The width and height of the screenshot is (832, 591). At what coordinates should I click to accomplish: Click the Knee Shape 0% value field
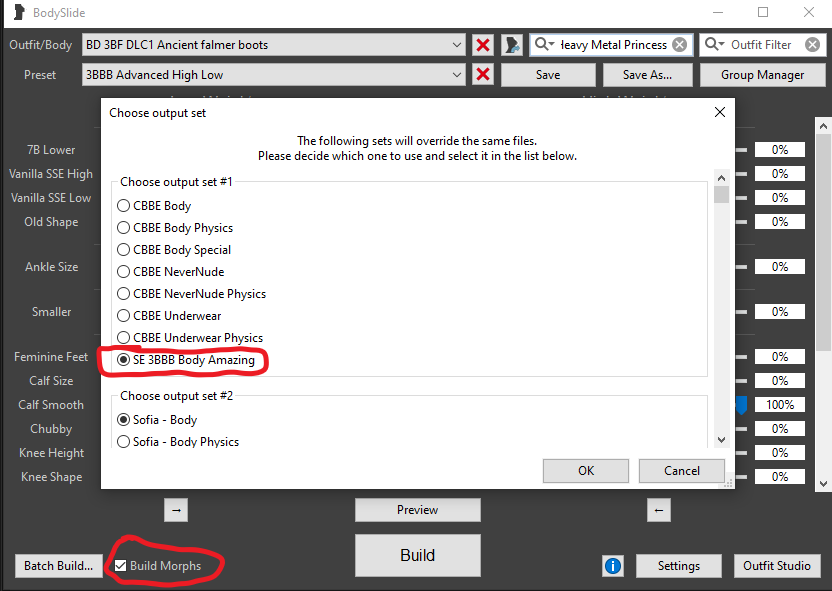tap(780, 476)
